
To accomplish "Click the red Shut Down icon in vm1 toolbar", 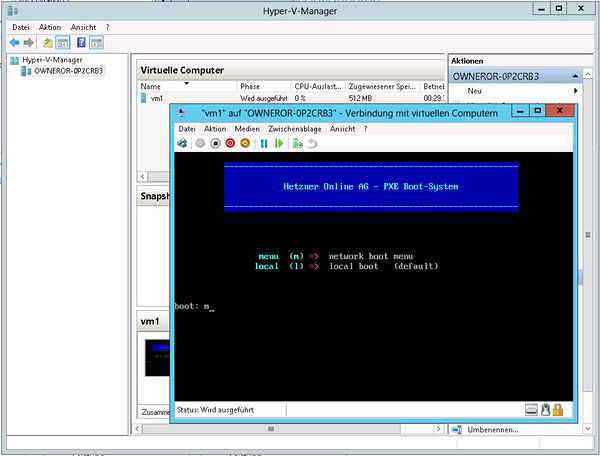I will click(x=230, y=143).
